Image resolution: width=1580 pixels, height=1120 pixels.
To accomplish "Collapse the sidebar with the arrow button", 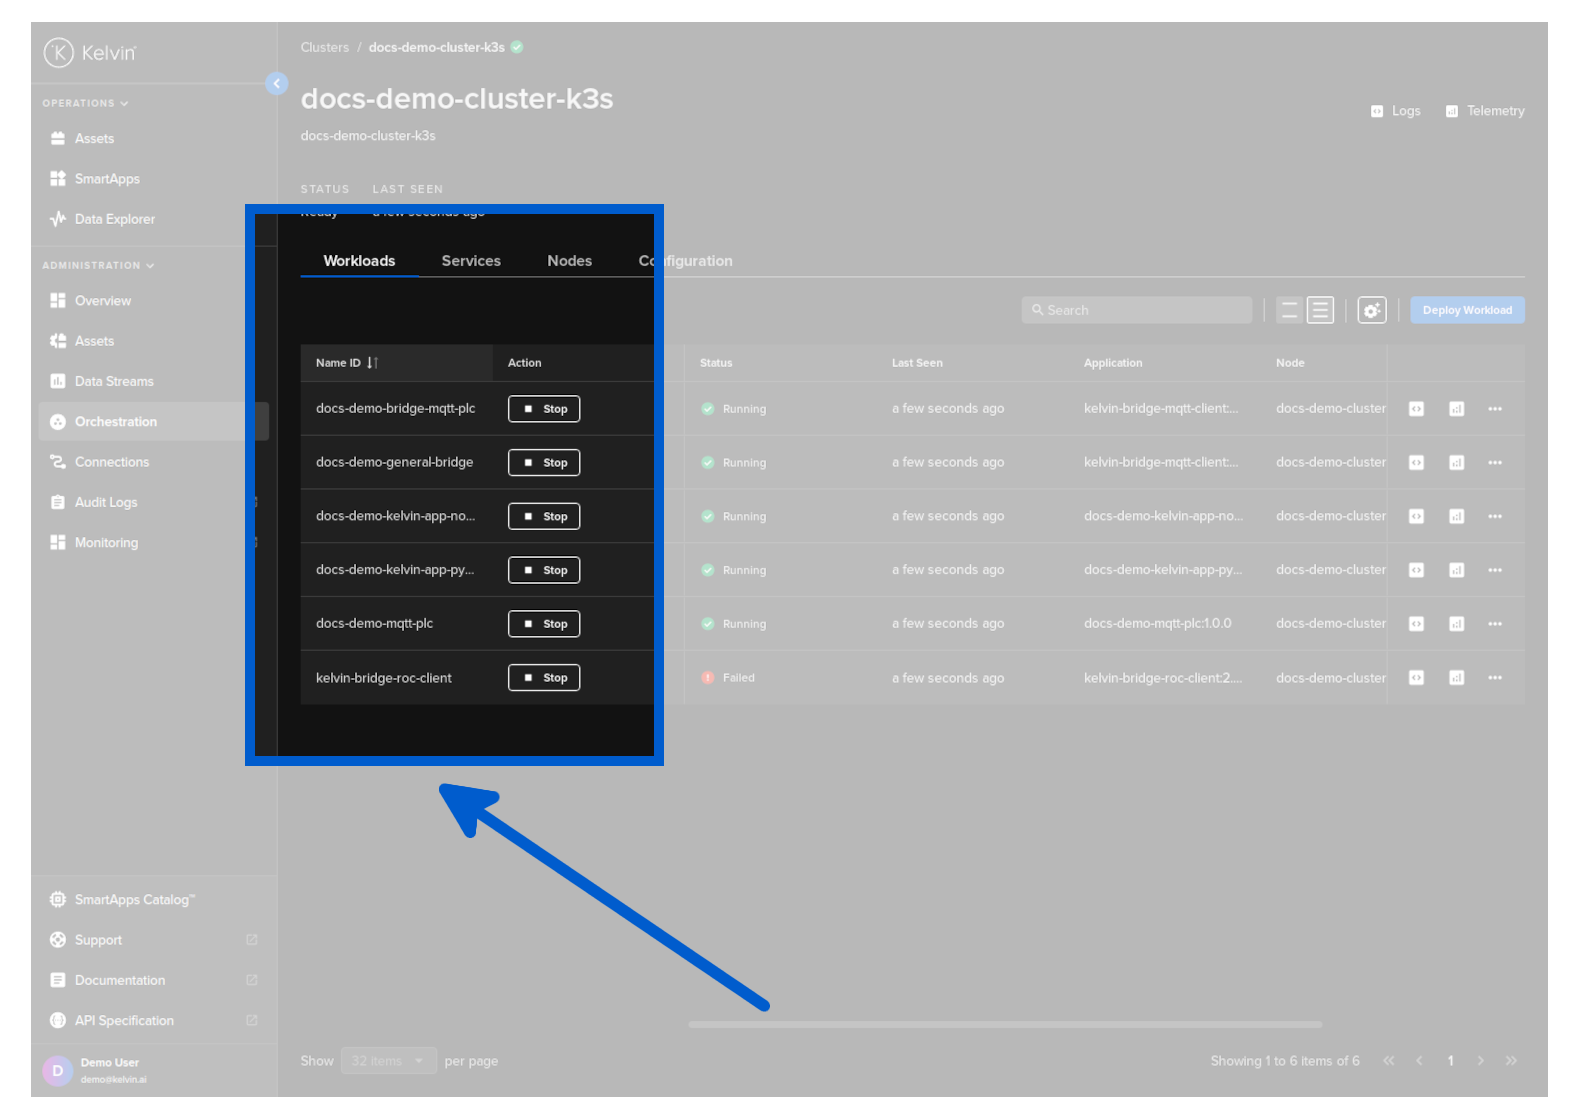I will (x=277, y=84).
